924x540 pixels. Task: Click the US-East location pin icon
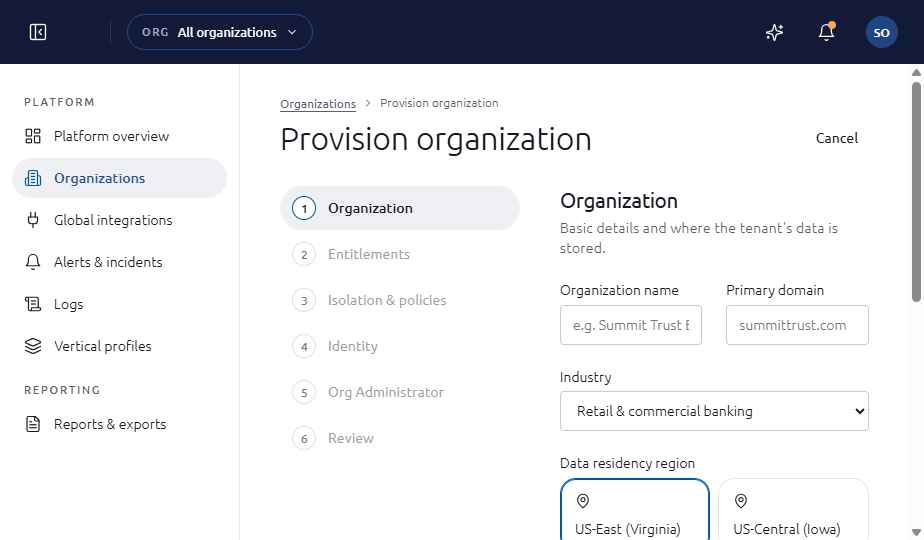tap(583, 501)
